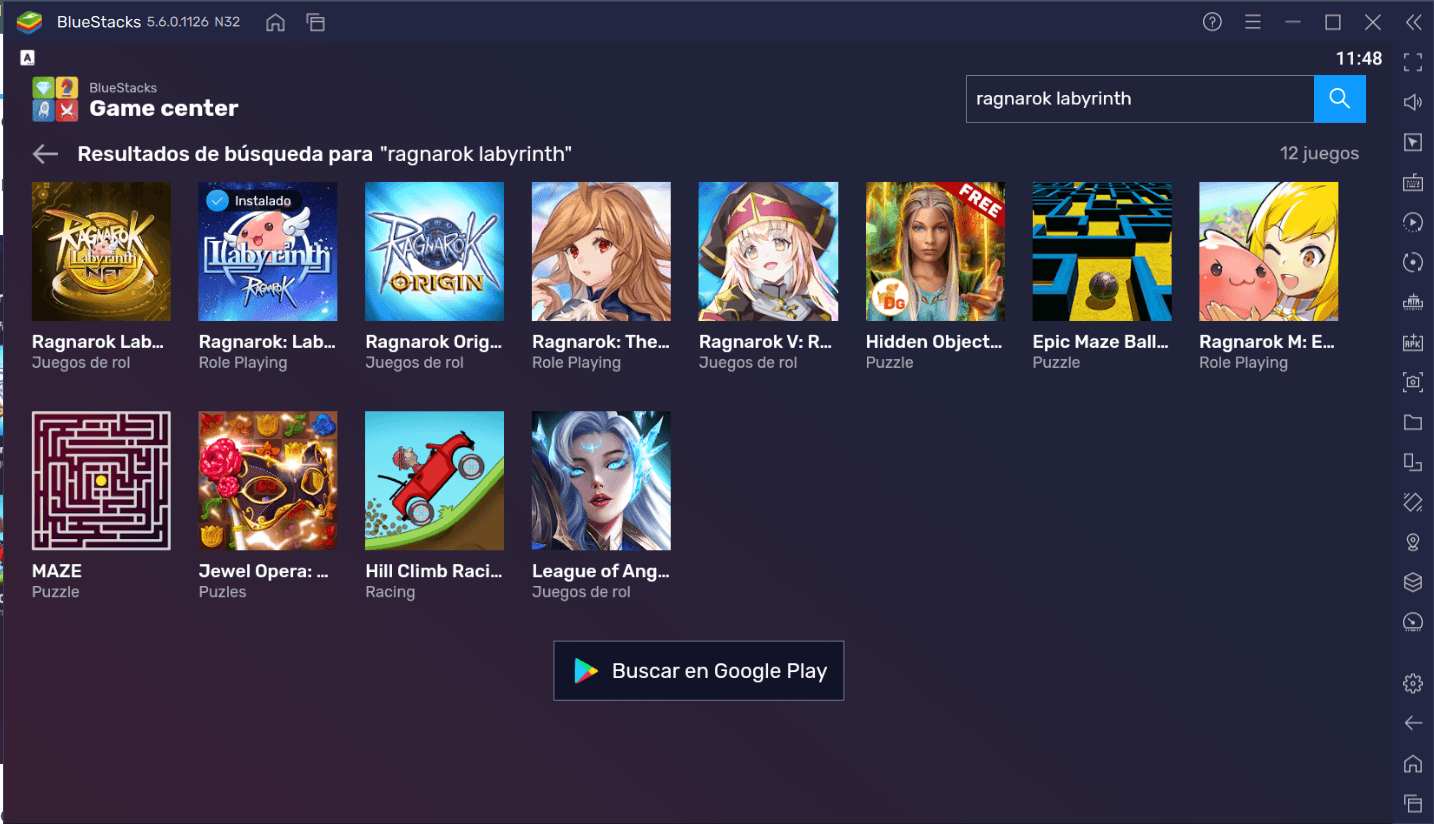
Task: Open settings with the gear icon
Action: 1413,683
